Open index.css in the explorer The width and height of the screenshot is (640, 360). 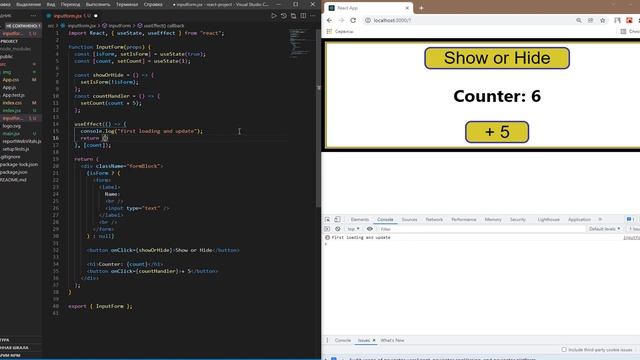(12, 103)
